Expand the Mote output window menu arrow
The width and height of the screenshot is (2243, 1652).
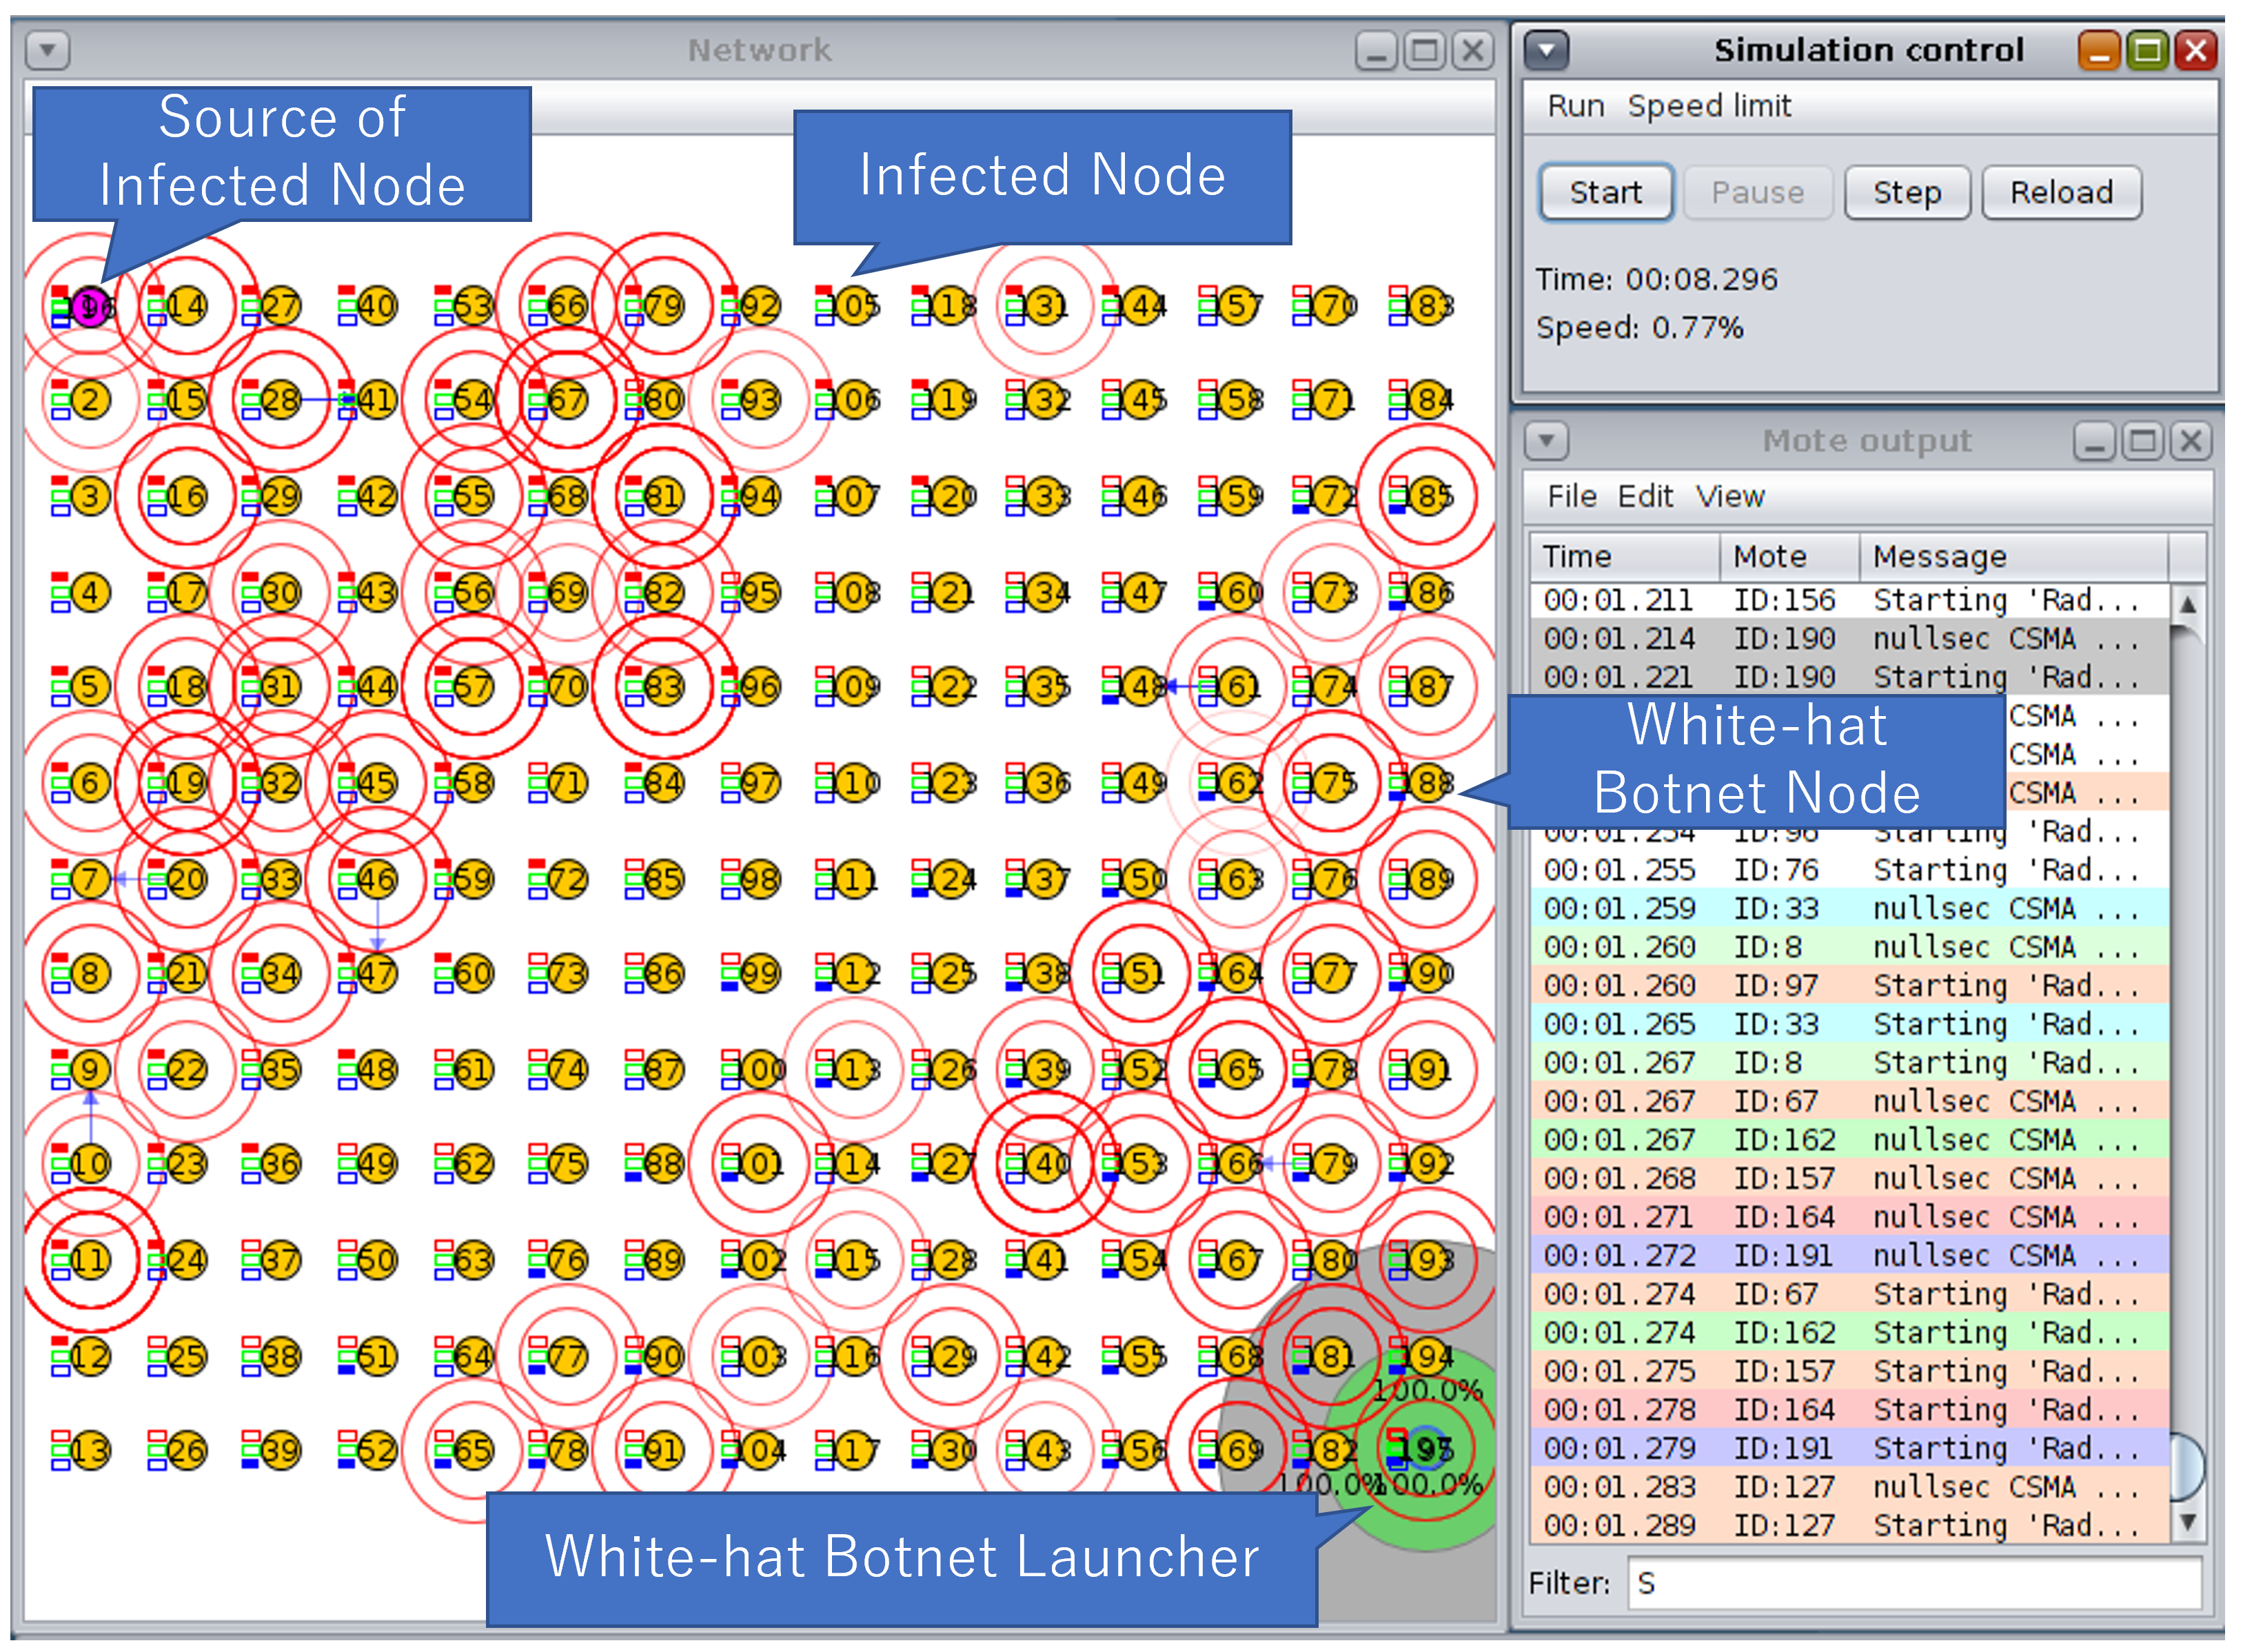point(1546,440)
